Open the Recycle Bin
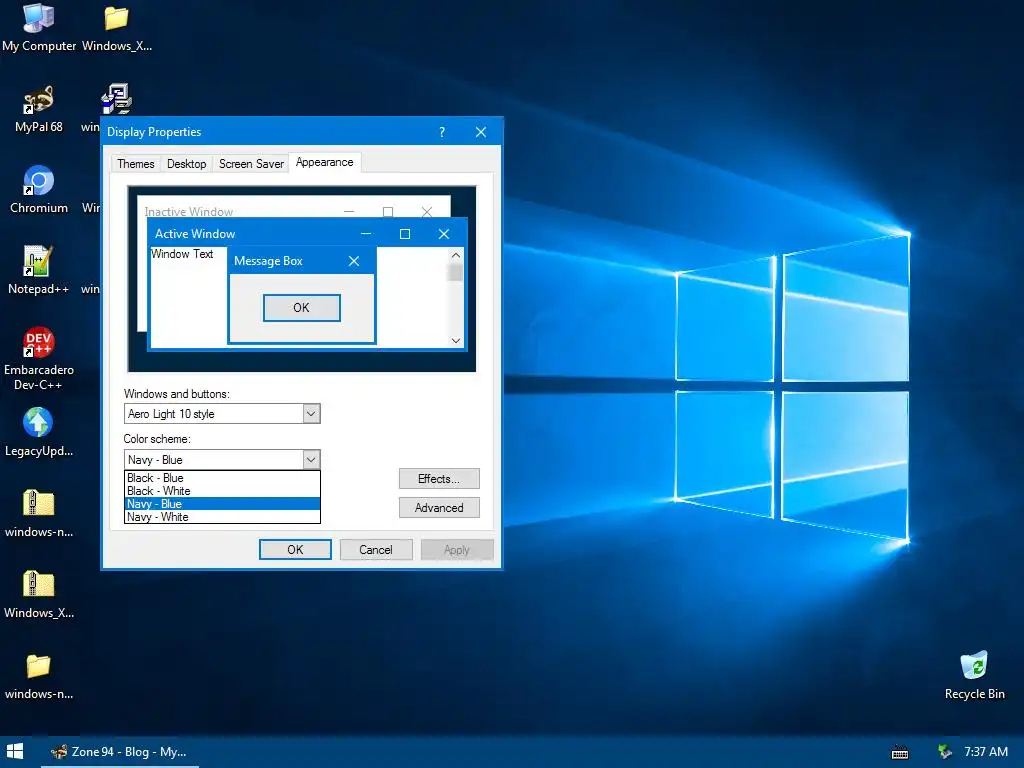 point(974,675)
